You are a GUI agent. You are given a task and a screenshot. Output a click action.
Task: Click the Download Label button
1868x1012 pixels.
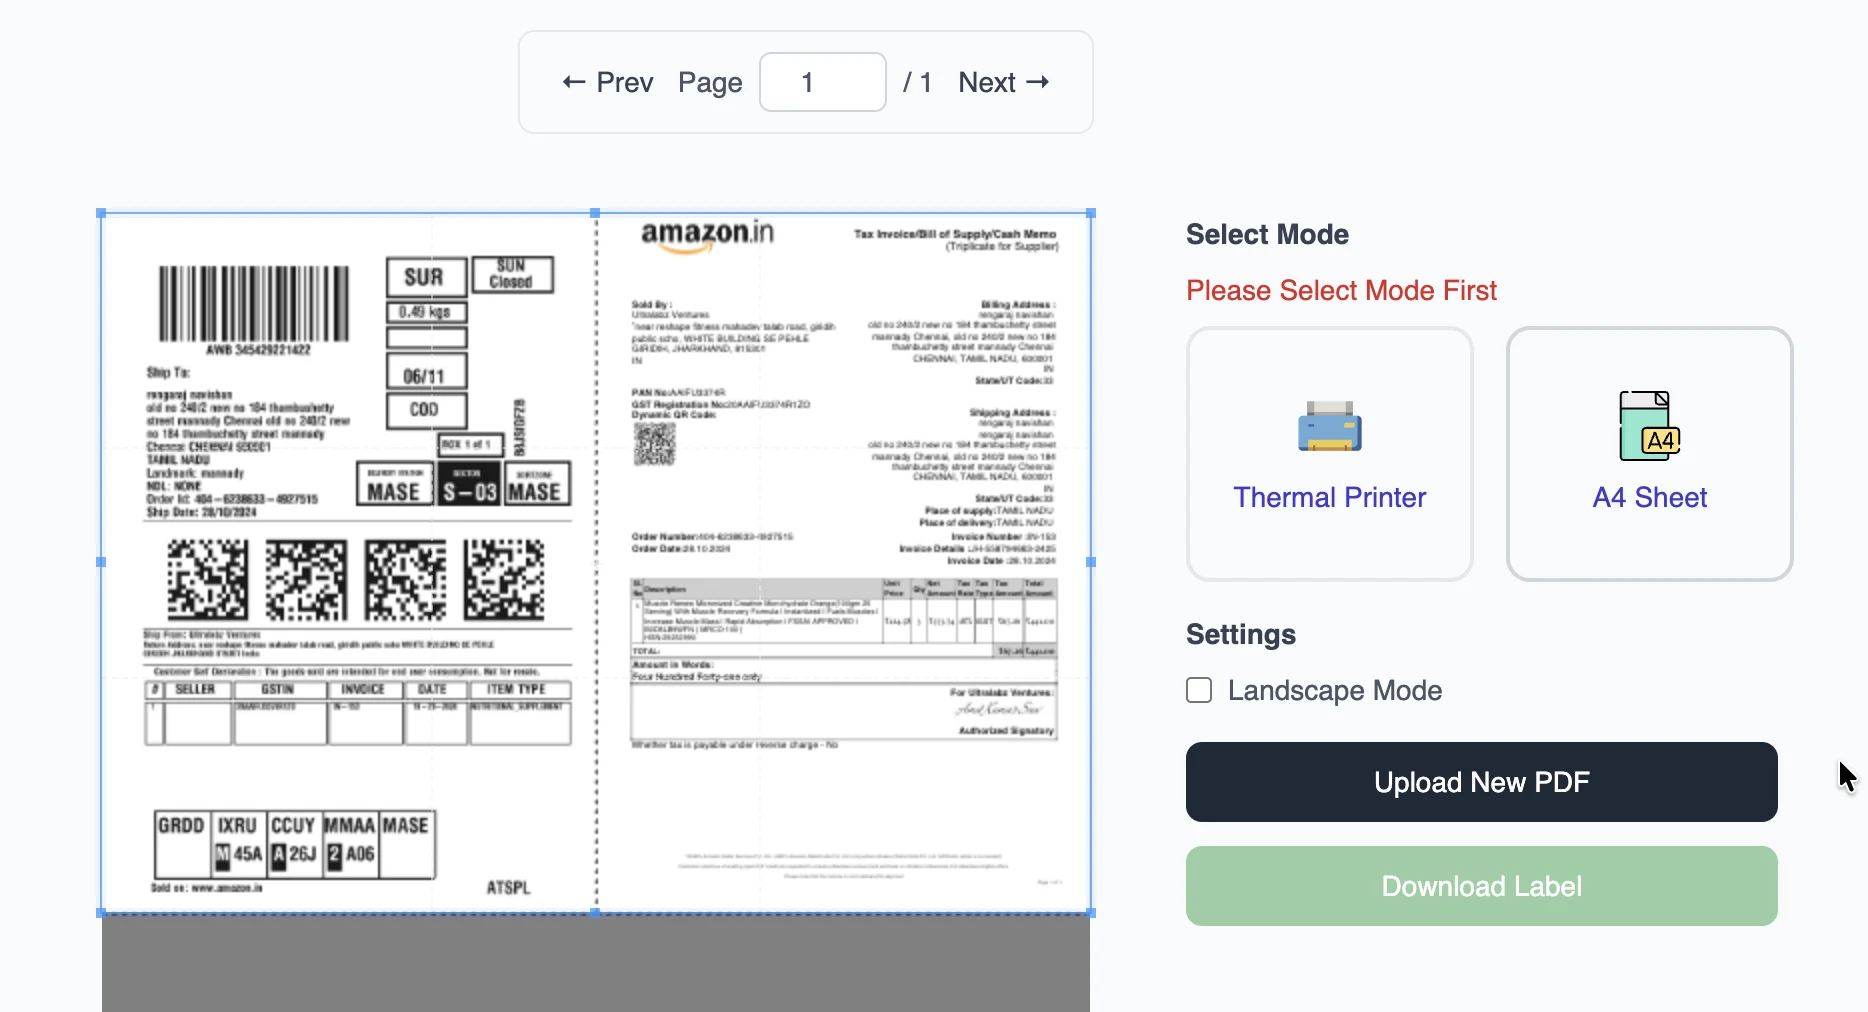1480,886
